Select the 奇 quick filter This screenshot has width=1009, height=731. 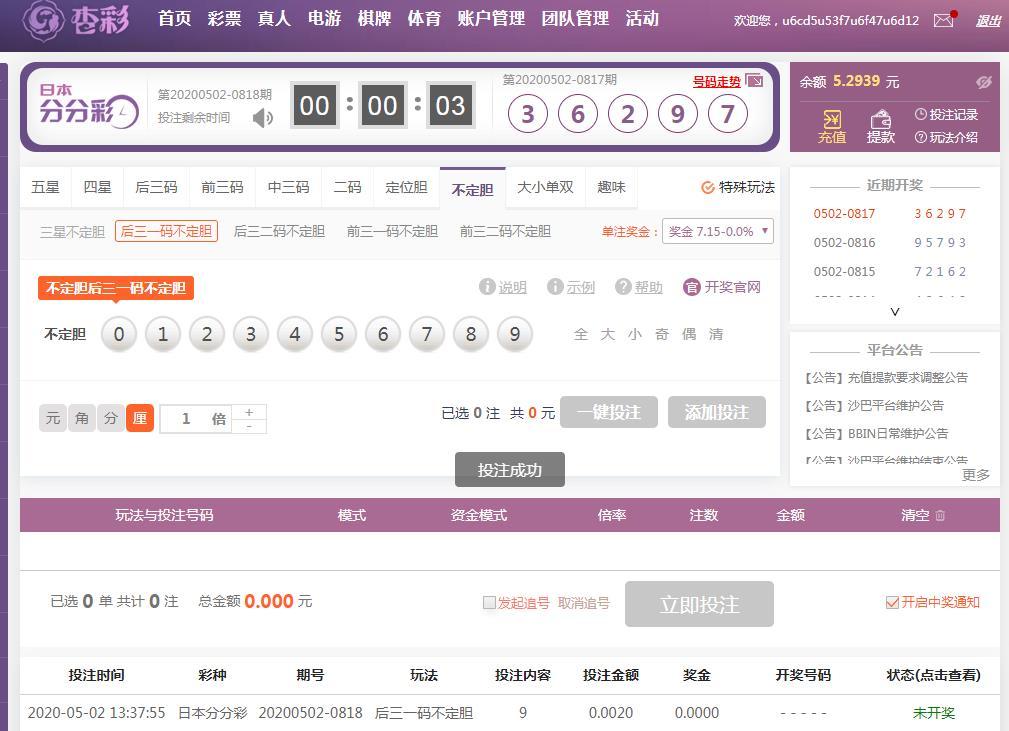[x=662, y=334]
